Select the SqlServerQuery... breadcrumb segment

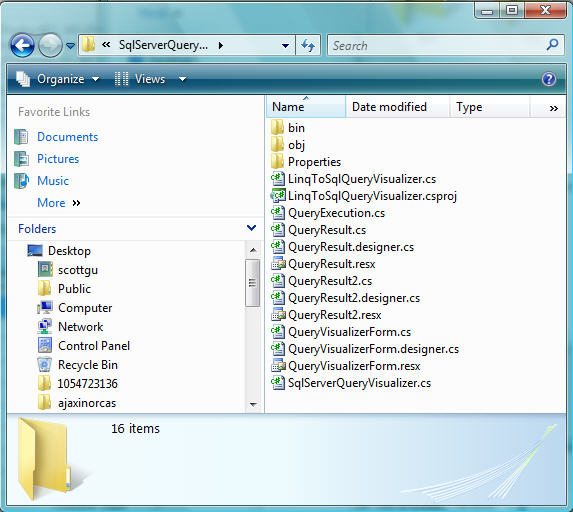coord(163,45)
